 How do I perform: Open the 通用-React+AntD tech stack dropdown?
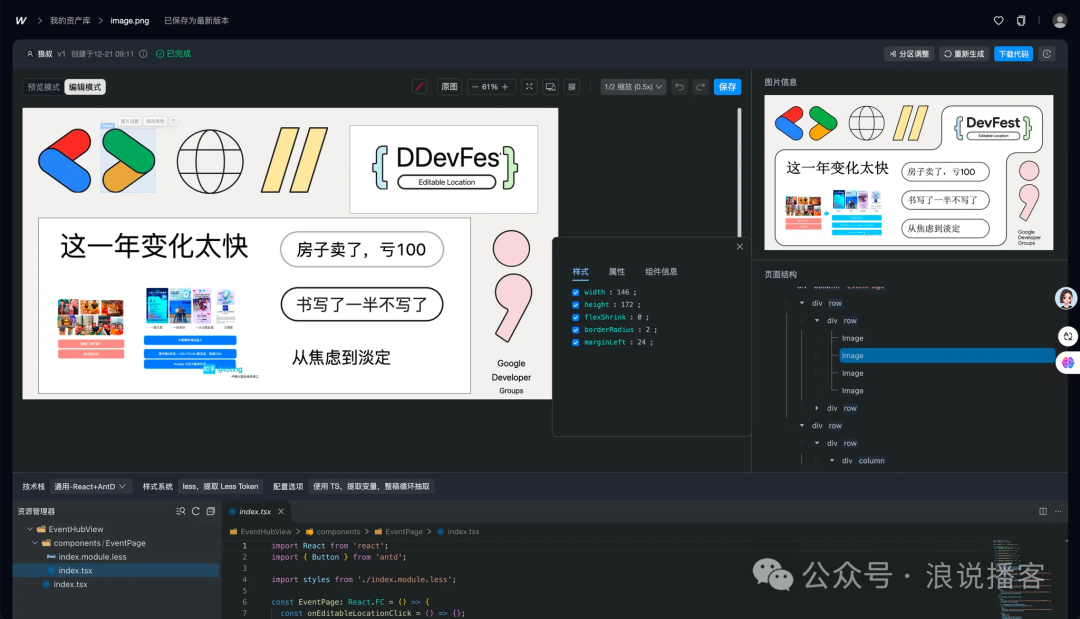(x=90, y=486)
